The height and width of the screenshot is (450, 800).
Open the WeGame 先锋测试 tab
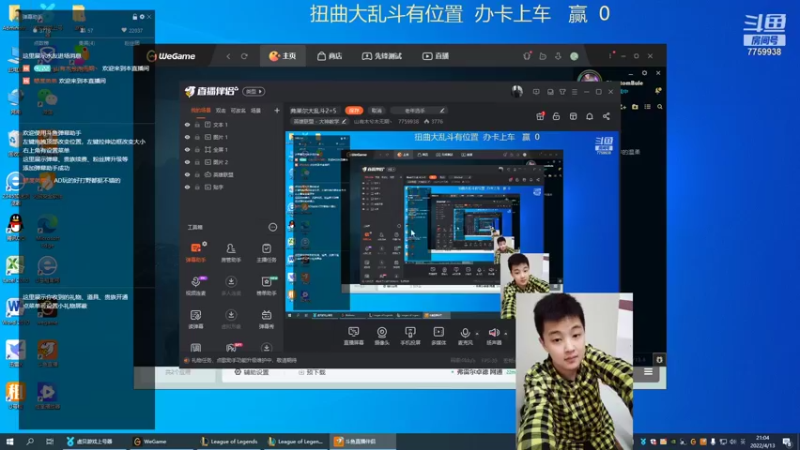pos(382,56)
